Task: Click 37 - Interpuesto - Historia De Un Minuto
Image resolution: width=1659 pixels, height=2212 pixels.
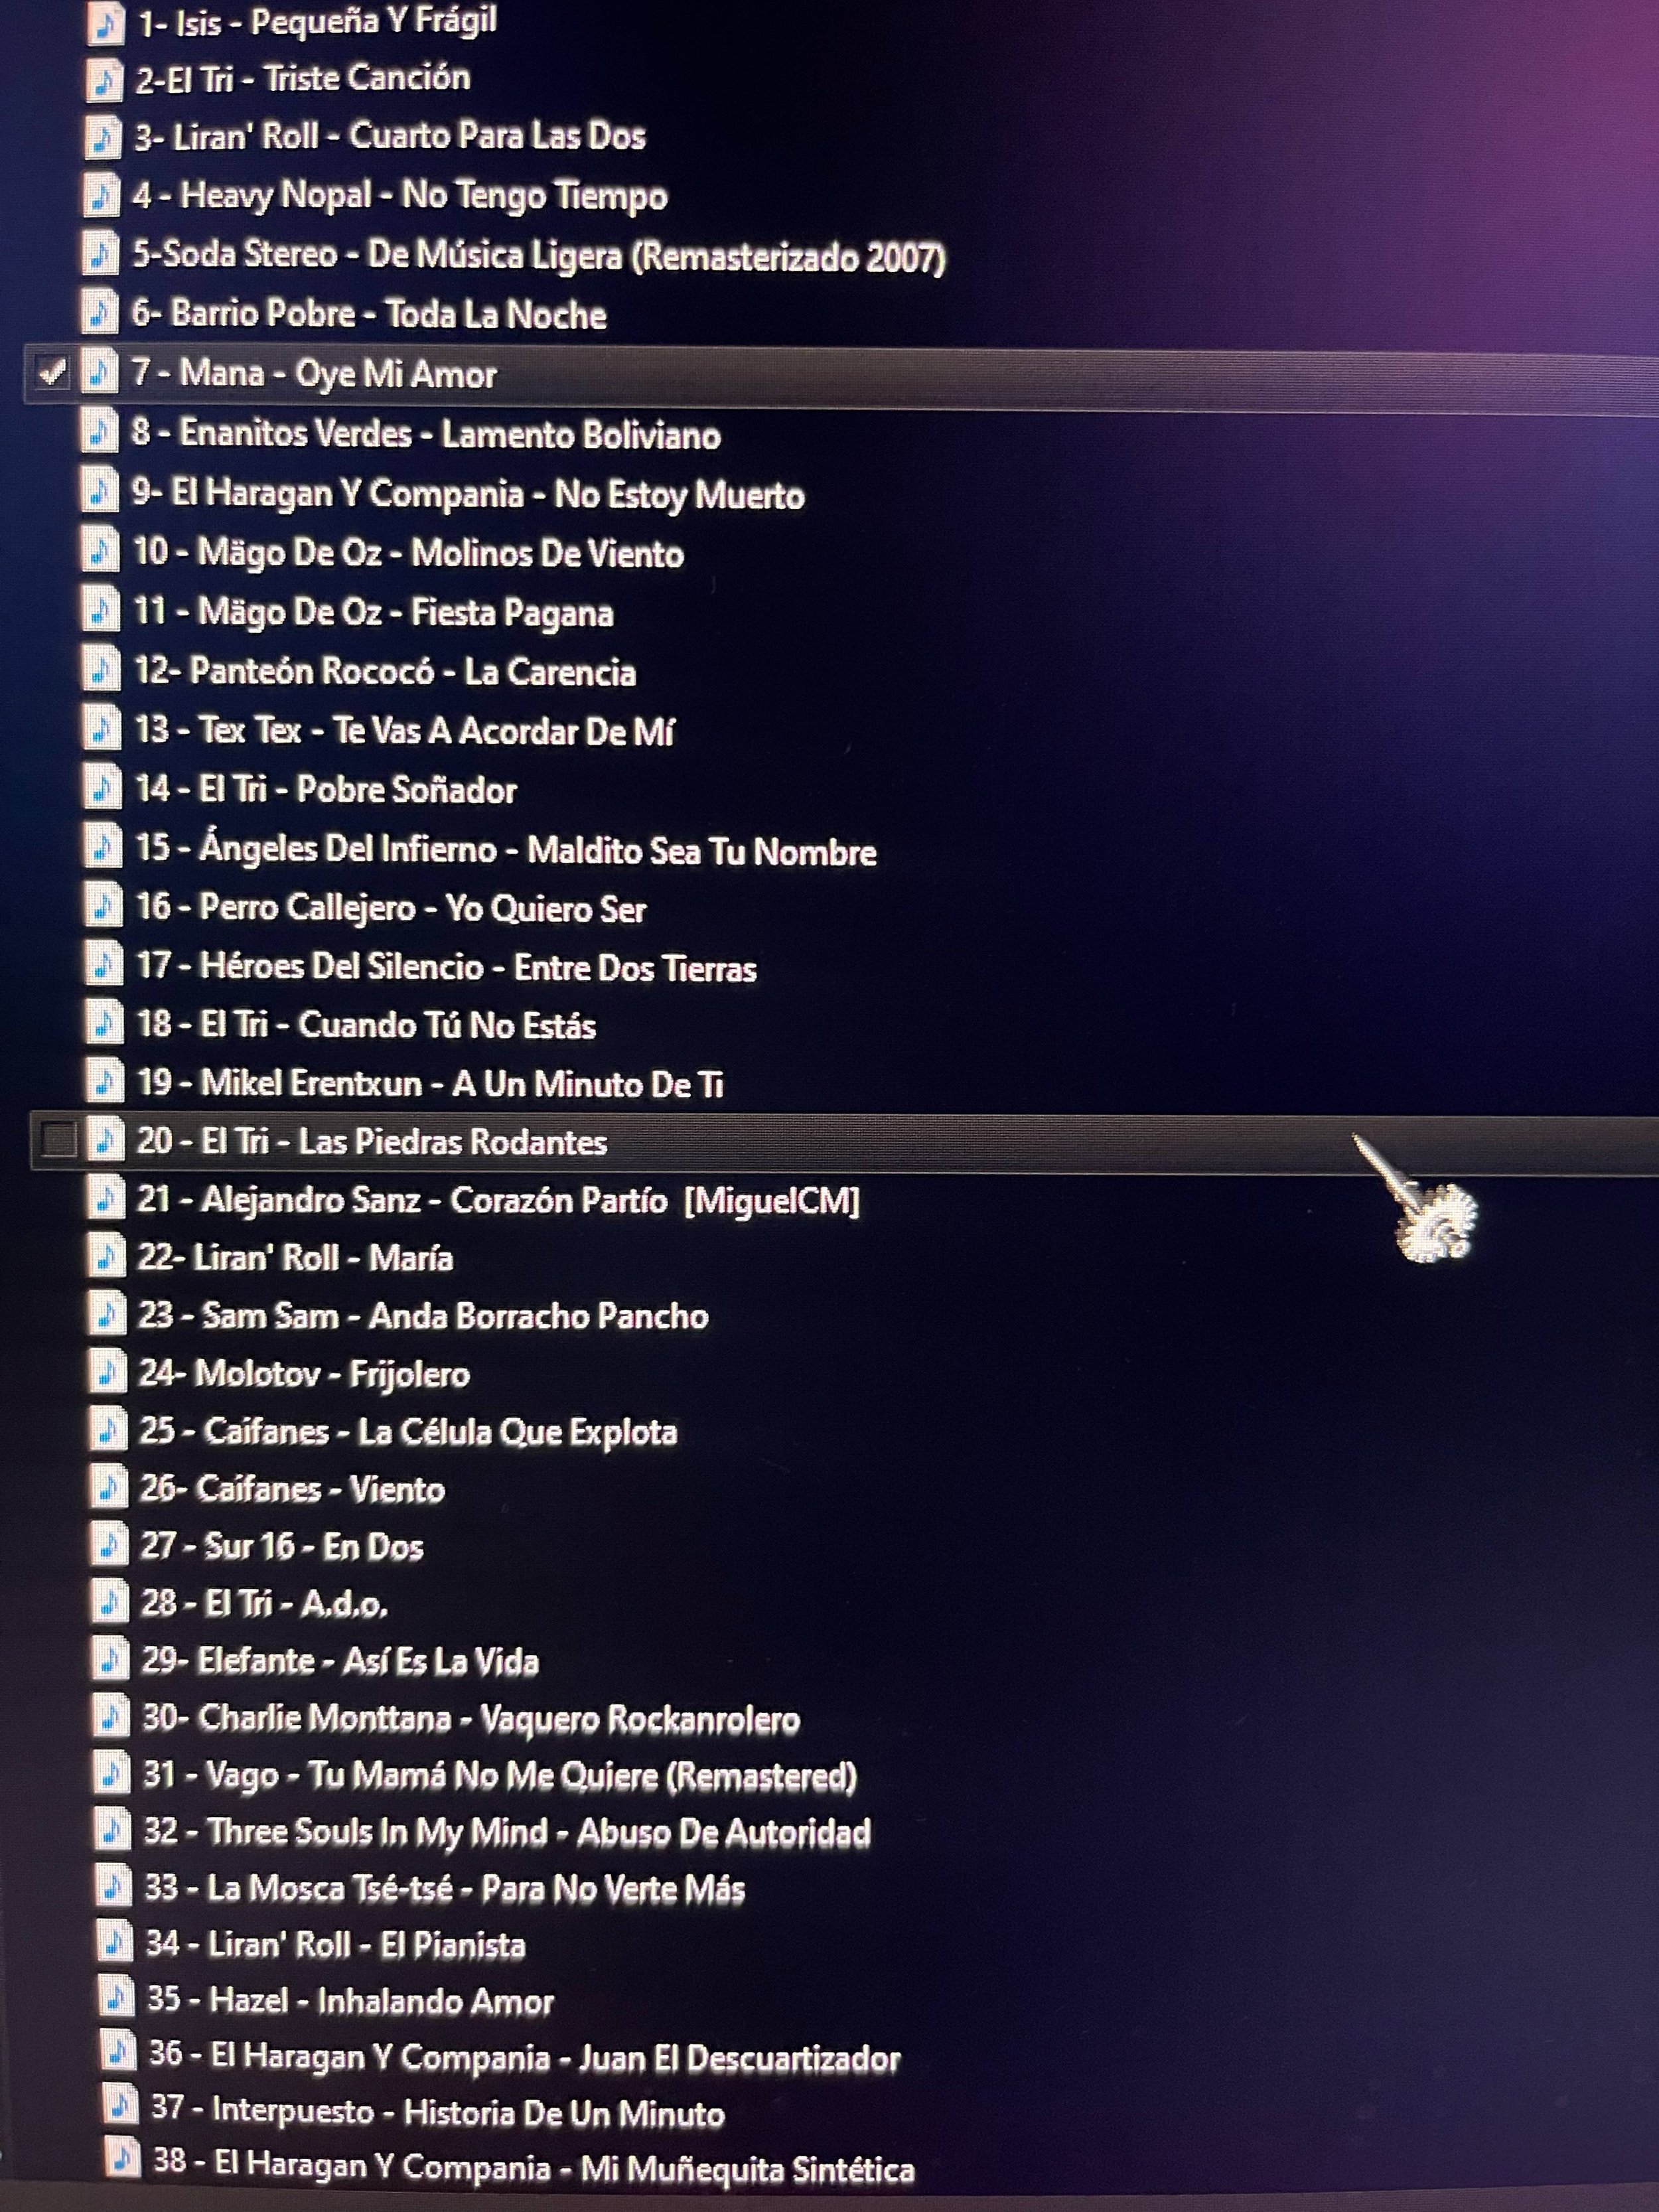Action: coord(438,2111)
